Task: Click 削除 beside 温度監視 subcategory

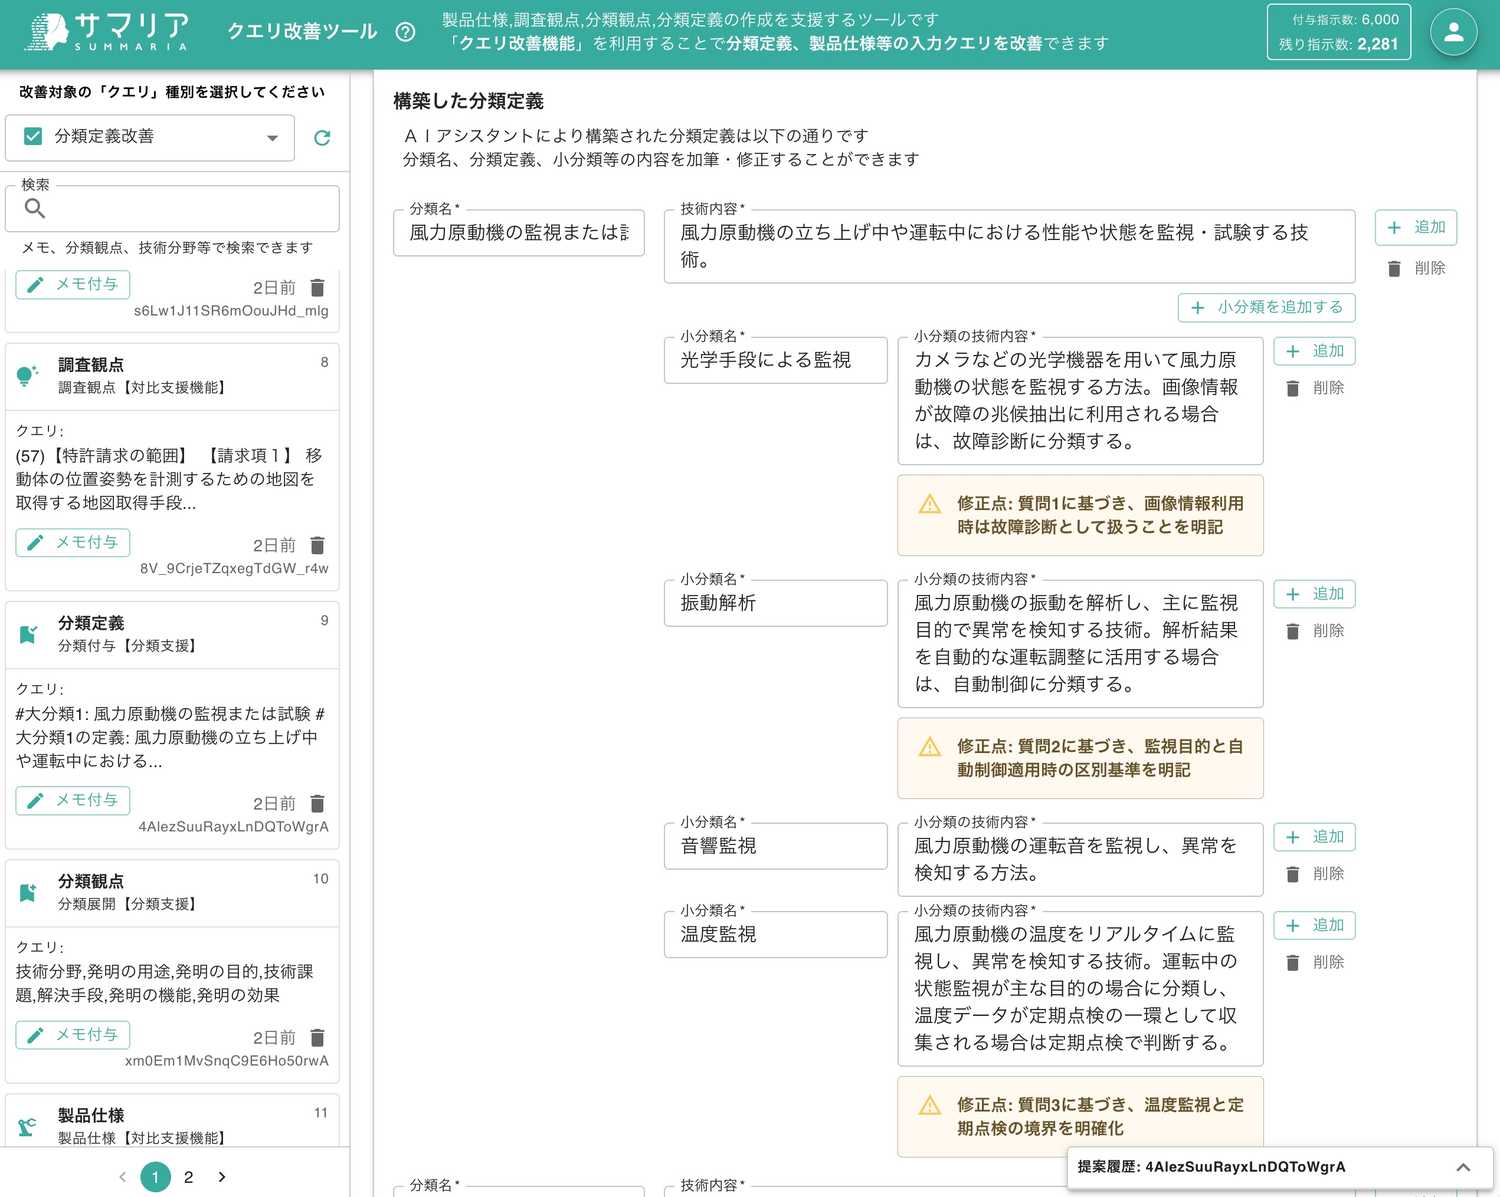Action: [x=1315, y=962]
